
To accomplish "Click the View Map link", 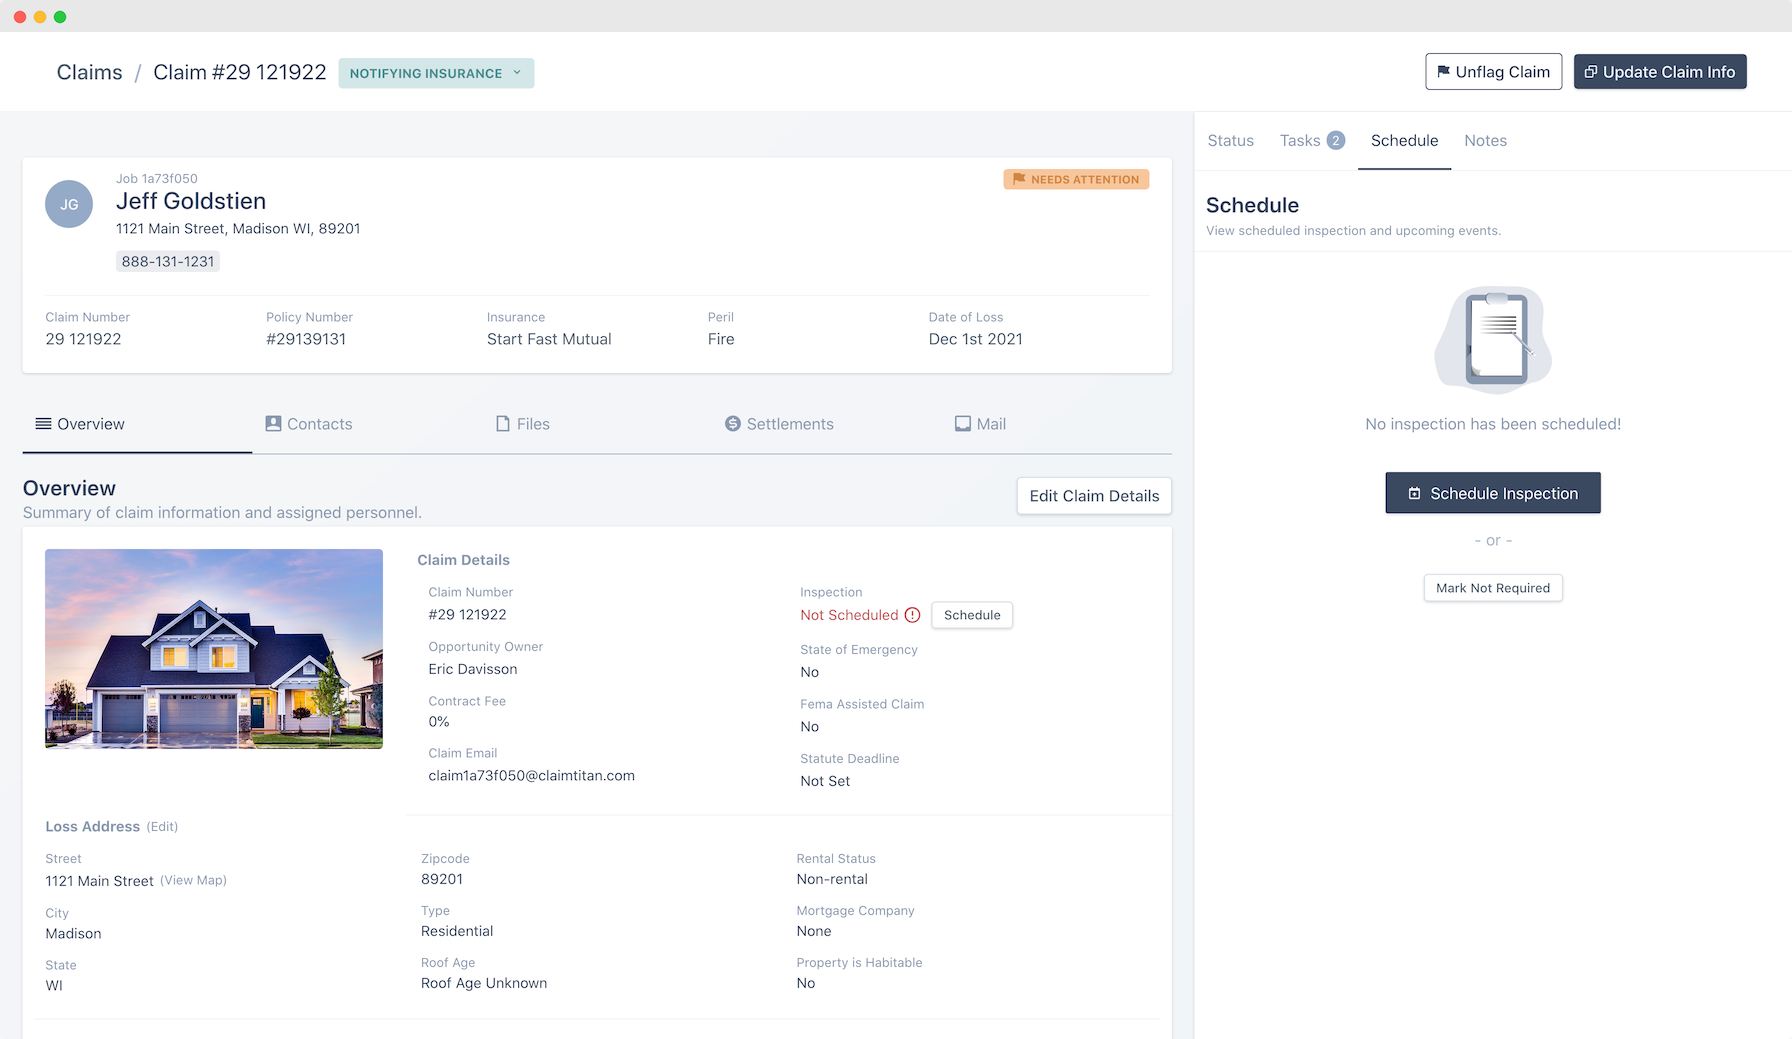I will [193, 880].
